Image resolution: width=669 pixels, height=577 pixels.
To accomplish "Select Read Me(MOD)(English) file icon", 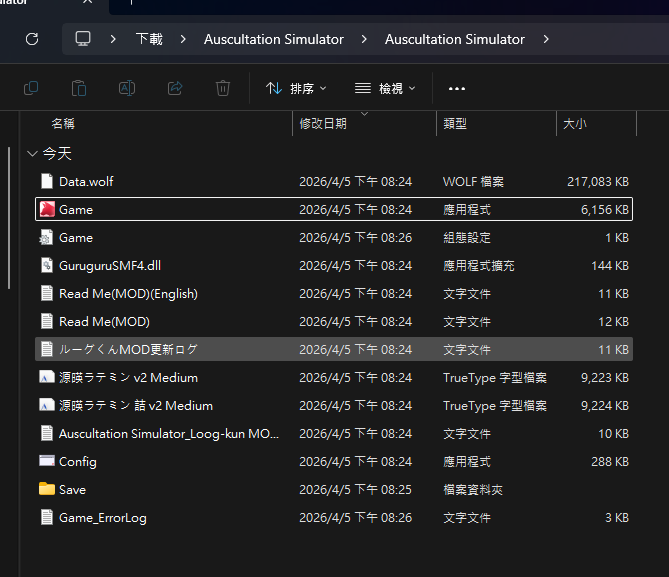I will (47, 294).
